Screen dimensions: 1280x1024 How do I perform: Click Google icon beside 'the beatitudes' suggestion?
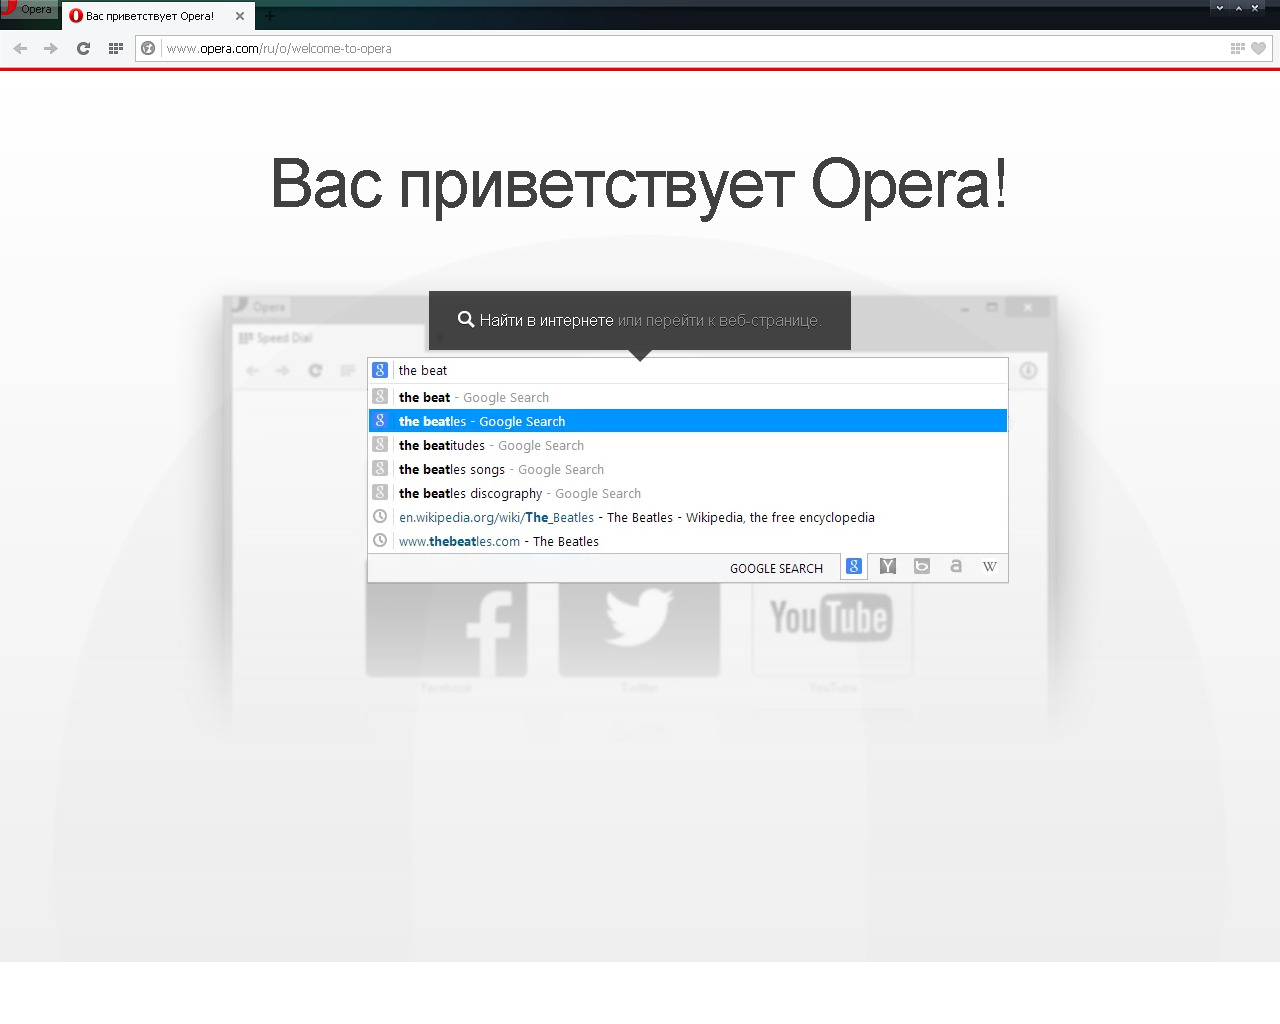[380, 445]
